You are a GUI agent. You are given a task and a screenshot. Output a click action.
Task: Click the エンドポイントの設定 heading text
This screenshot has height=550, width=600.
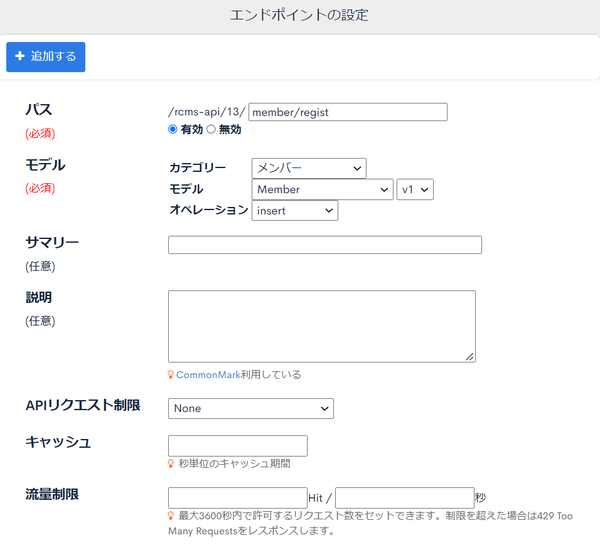point(299,15)
